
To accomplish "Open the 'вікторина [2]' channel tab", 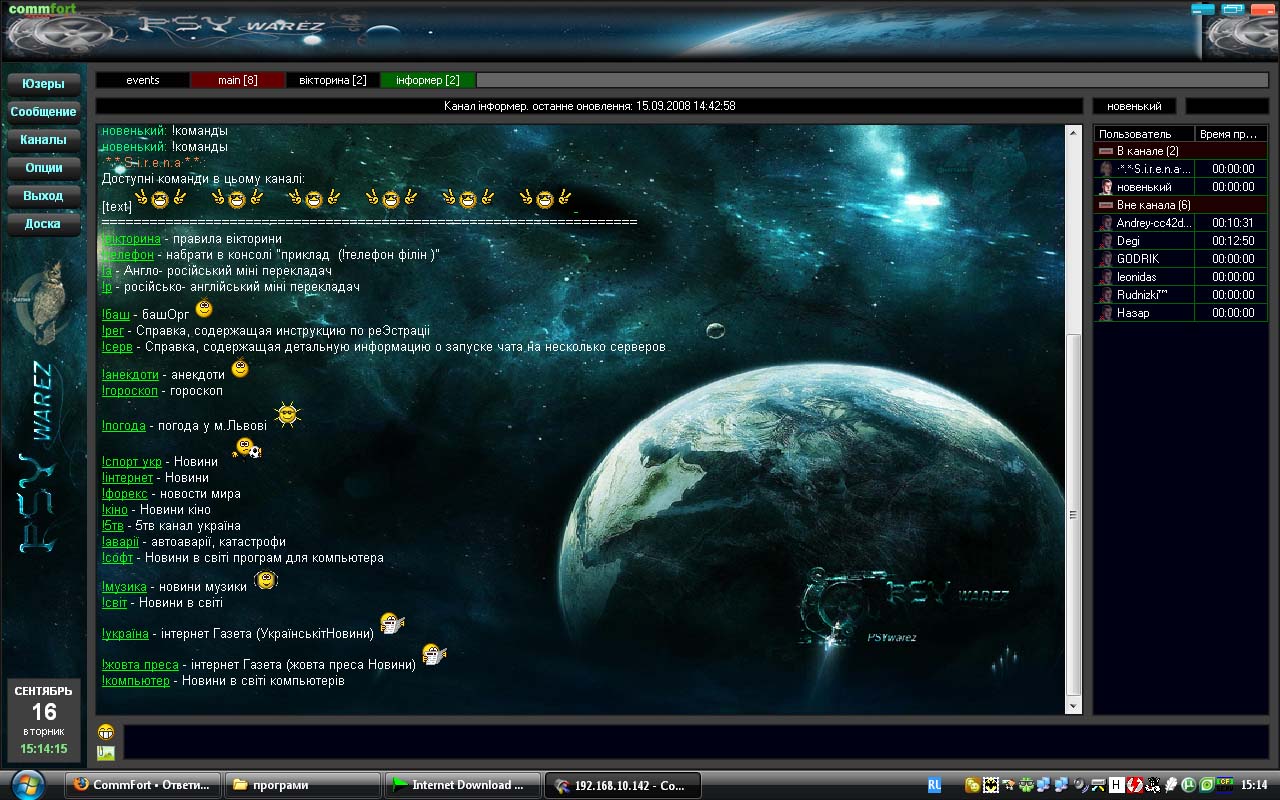I will coord(333,80).
